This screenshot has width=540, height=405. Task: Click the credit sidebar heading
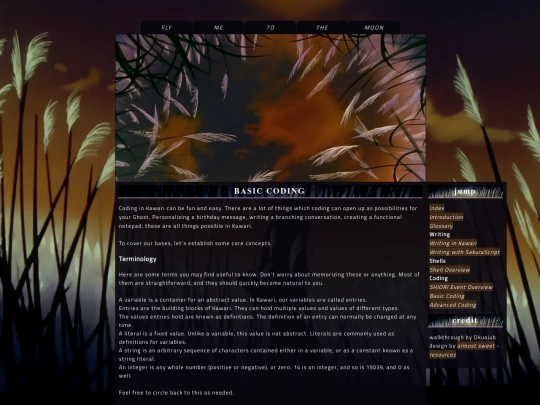click(465, 321)
